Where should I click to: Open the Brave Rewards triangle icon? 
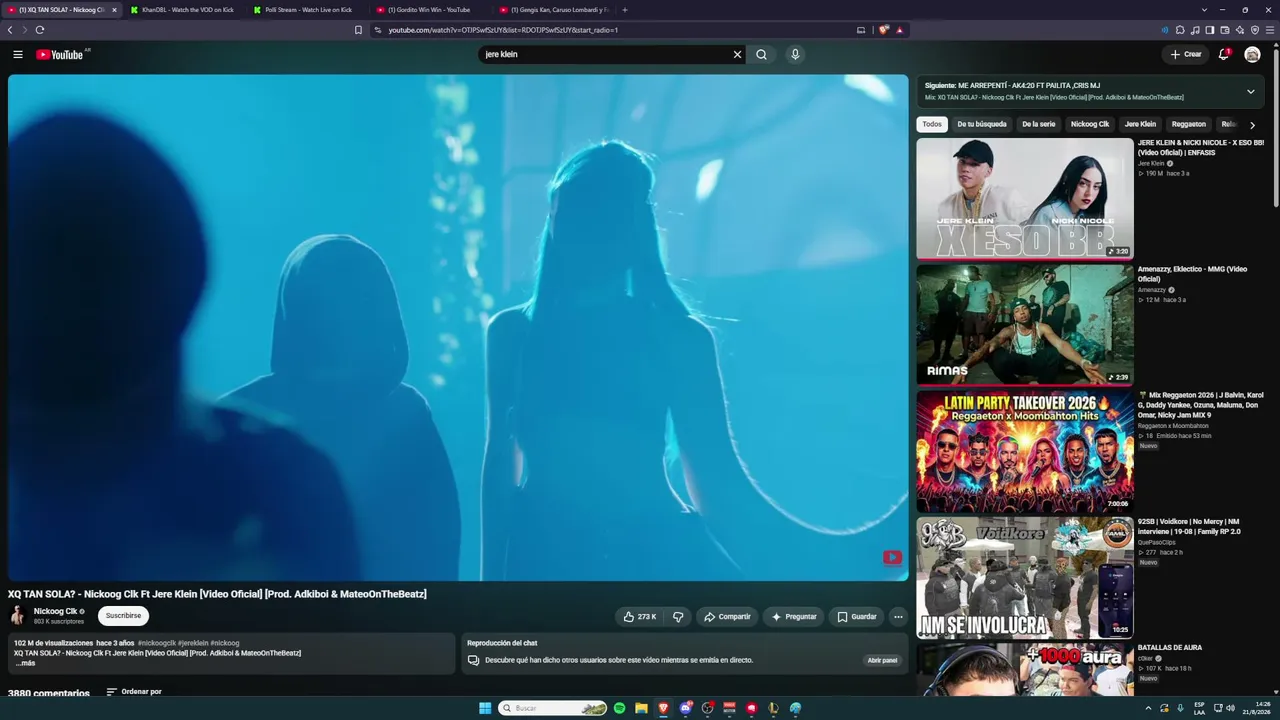tap(899, 30)
